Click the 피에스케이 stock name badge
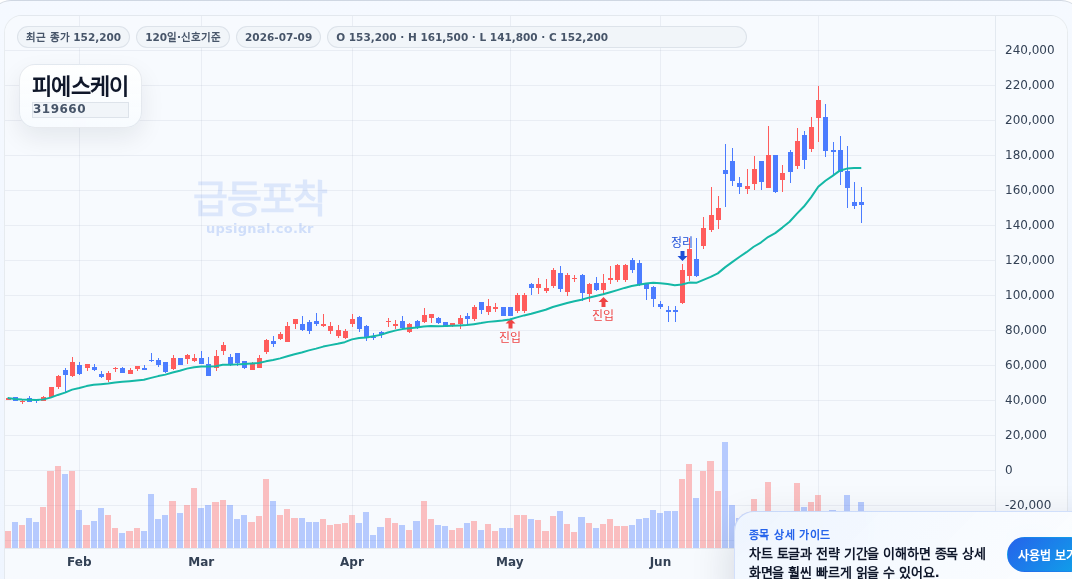The height and width of the screenshot is (579, 1072). pos(80,87)
